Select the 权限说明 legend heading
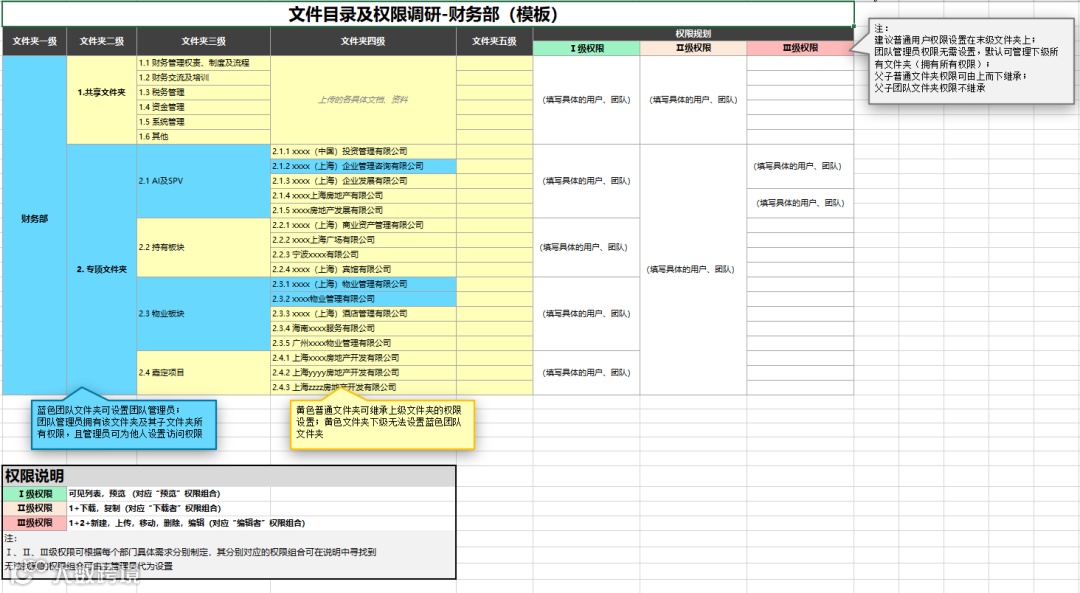Screen dimensions: 1080x593 [229, 476]
